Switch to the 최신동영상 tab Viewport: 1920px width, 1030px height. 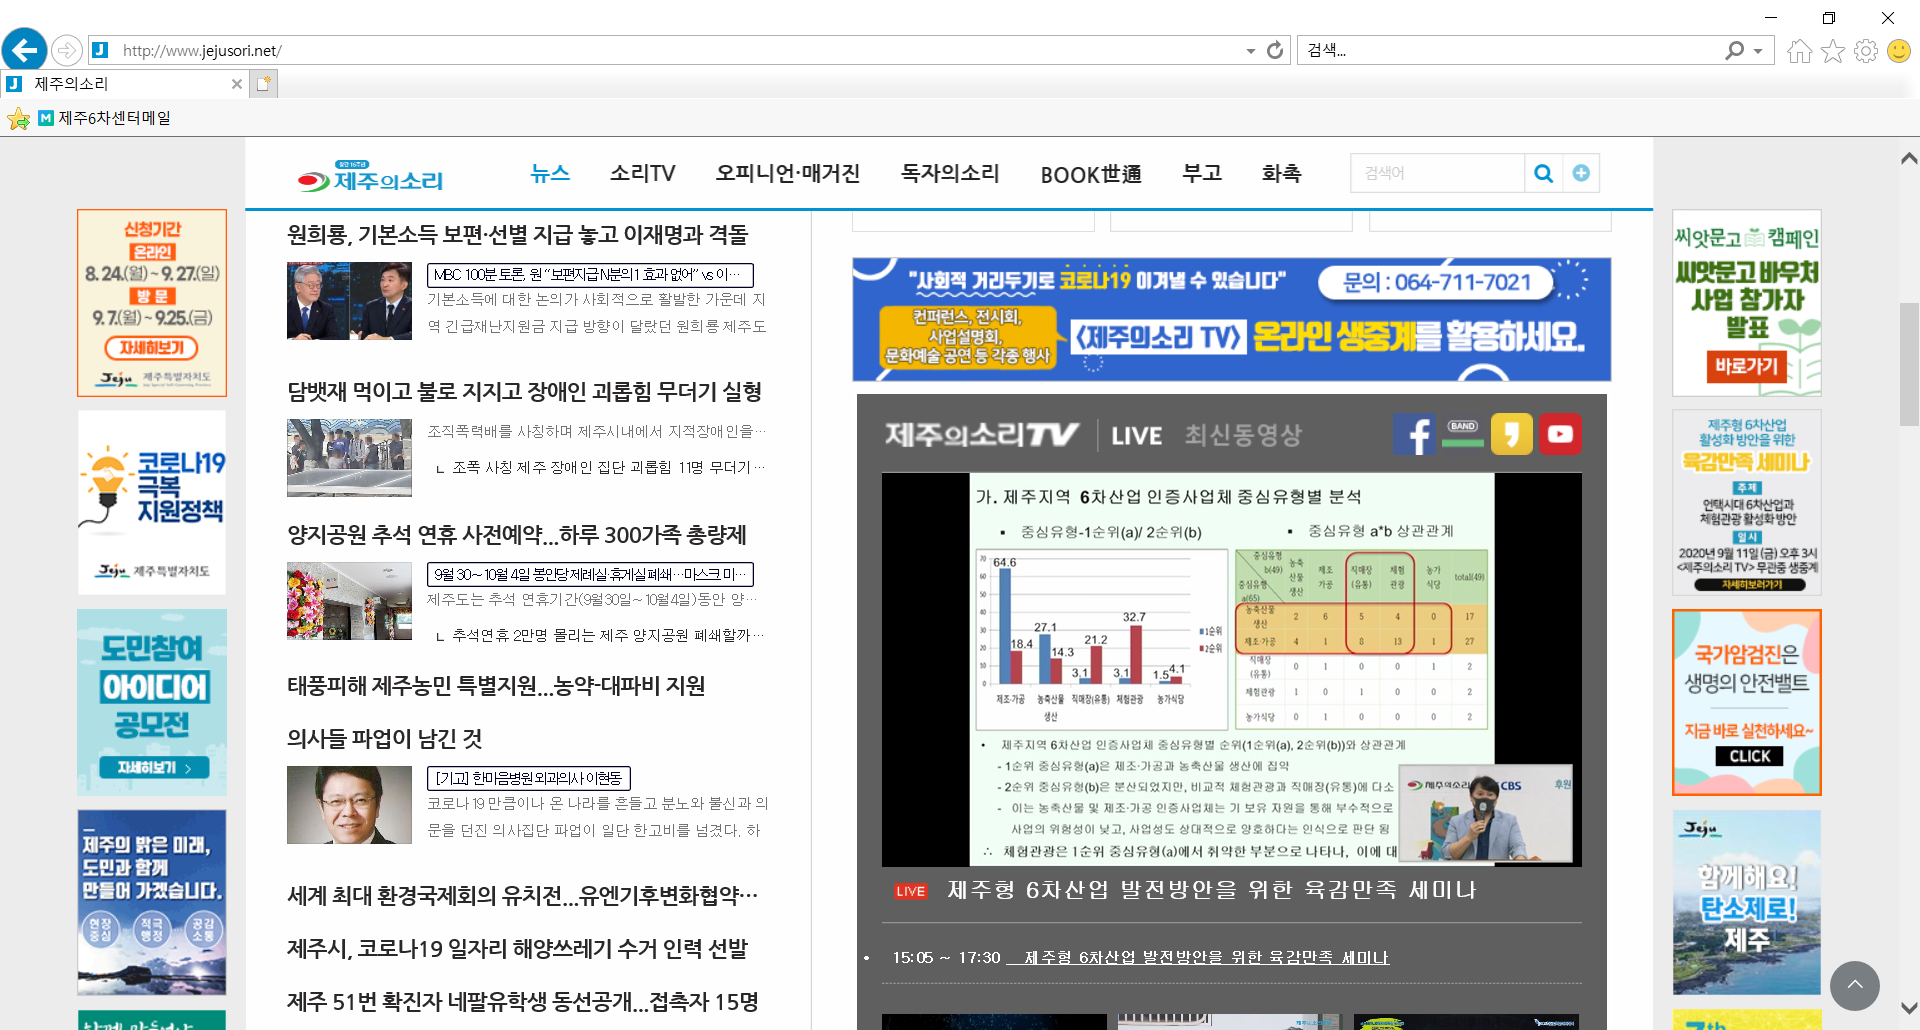pyautogui.click(x=1243, y=435)
